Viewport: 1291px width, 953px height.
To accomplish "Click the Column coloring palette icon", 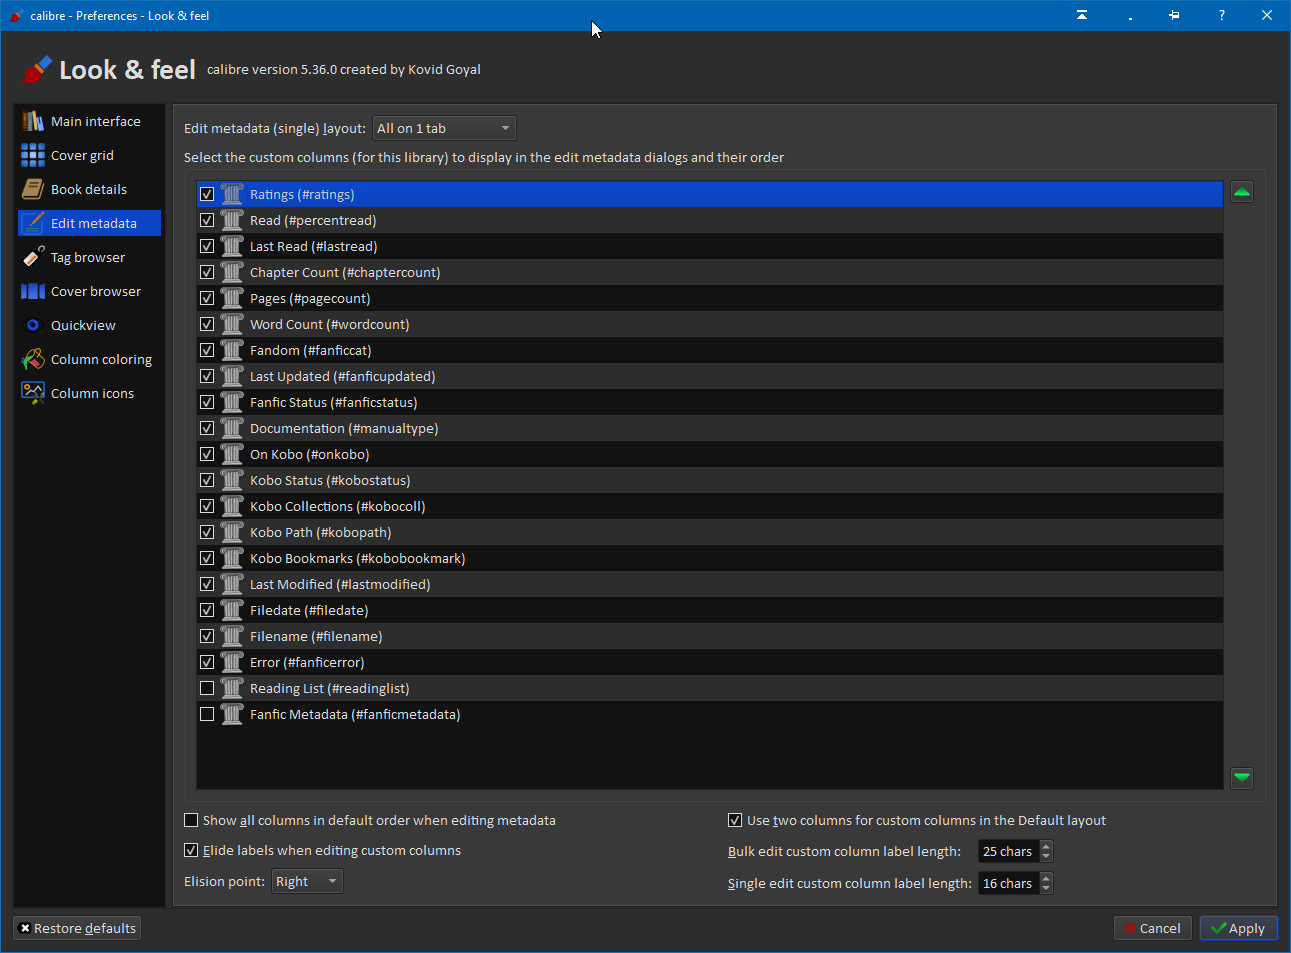I will point(33,359).
